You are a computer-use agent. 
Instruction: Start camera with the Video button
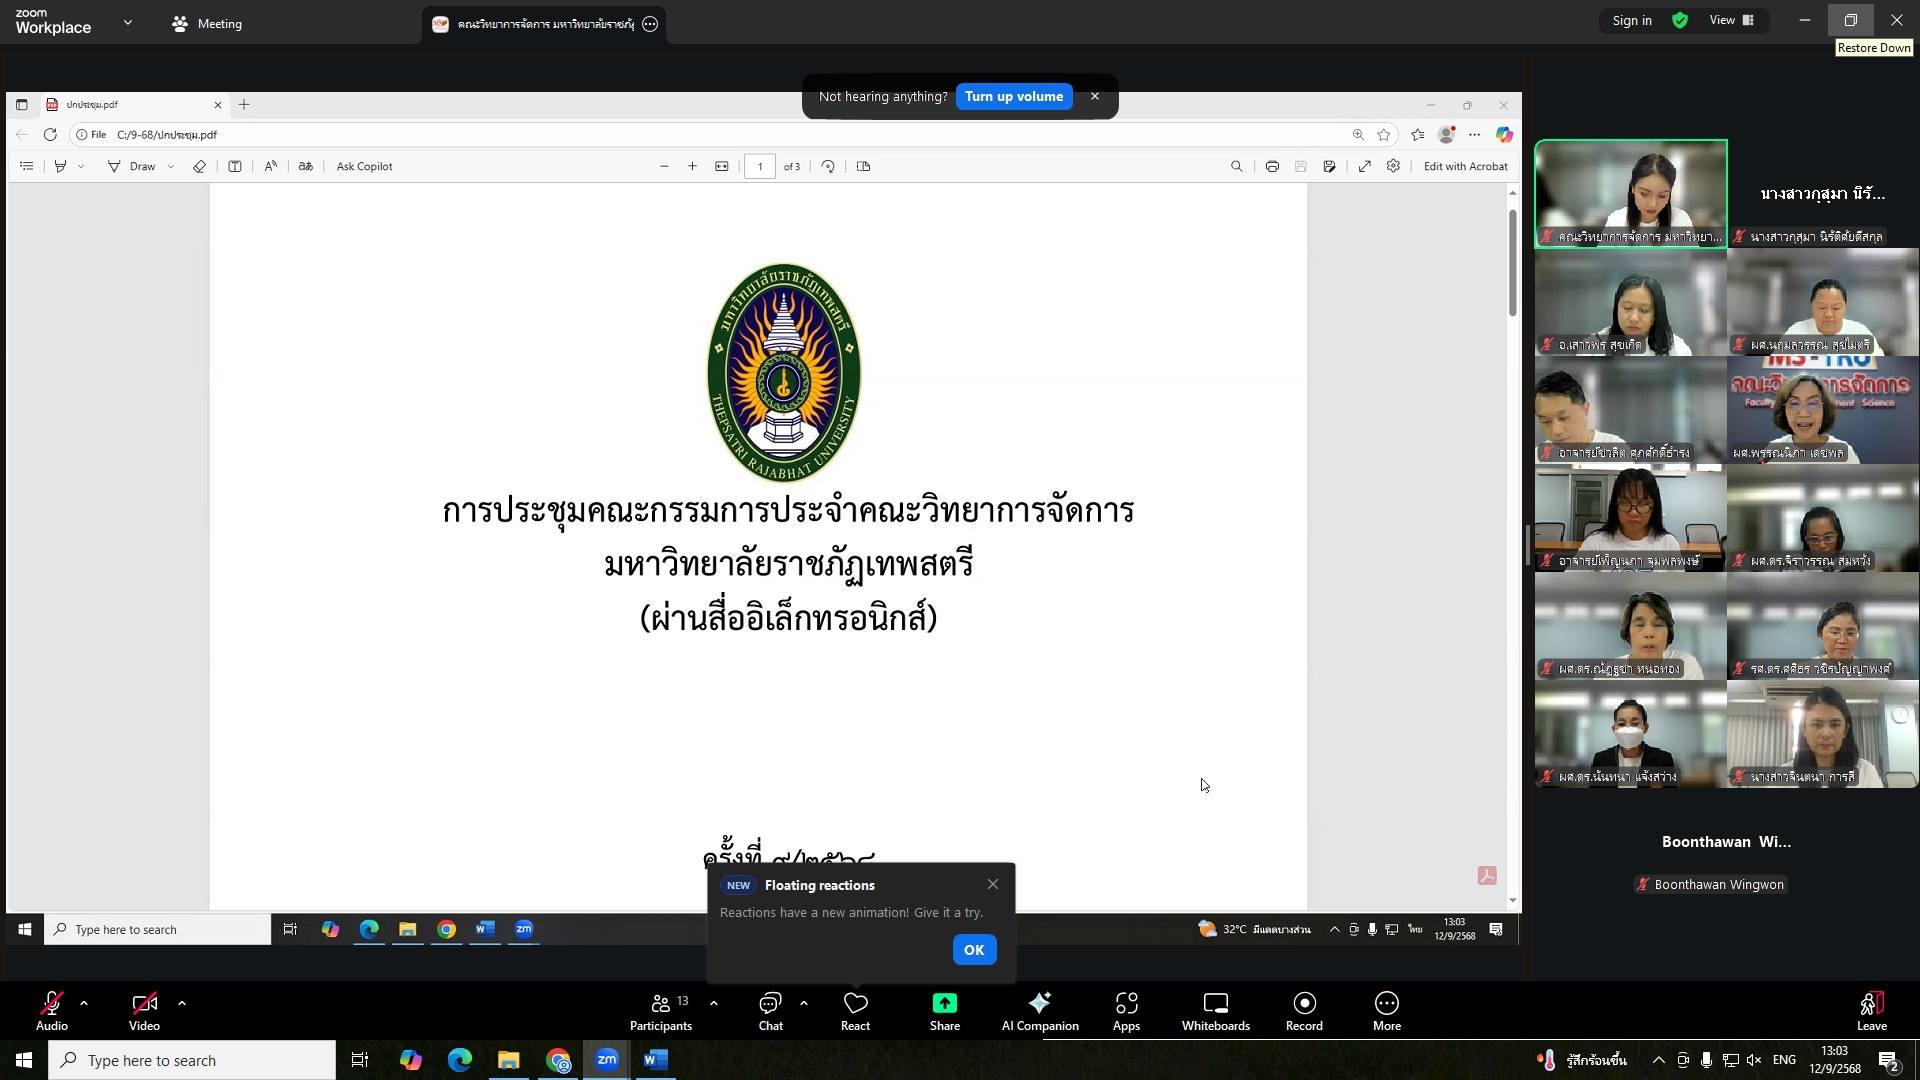coord(144,1011)
